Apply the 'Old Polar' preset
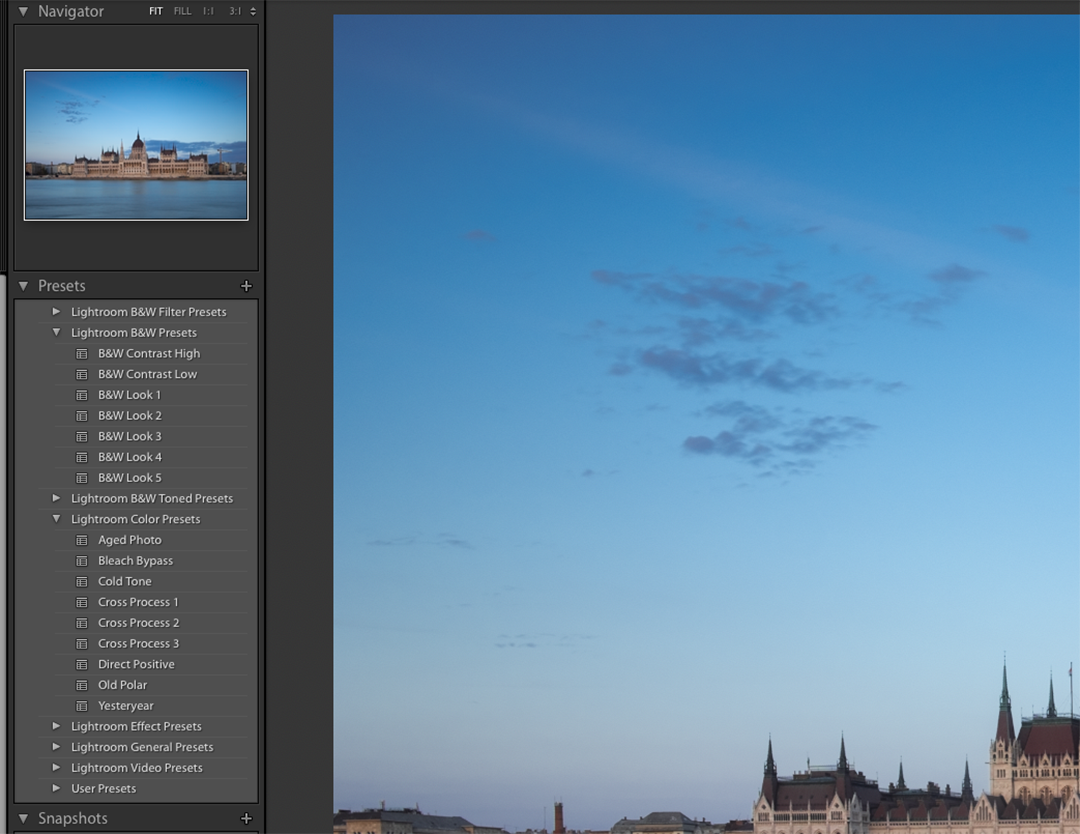The image size is (1080, 834). [x=123, y=685]
